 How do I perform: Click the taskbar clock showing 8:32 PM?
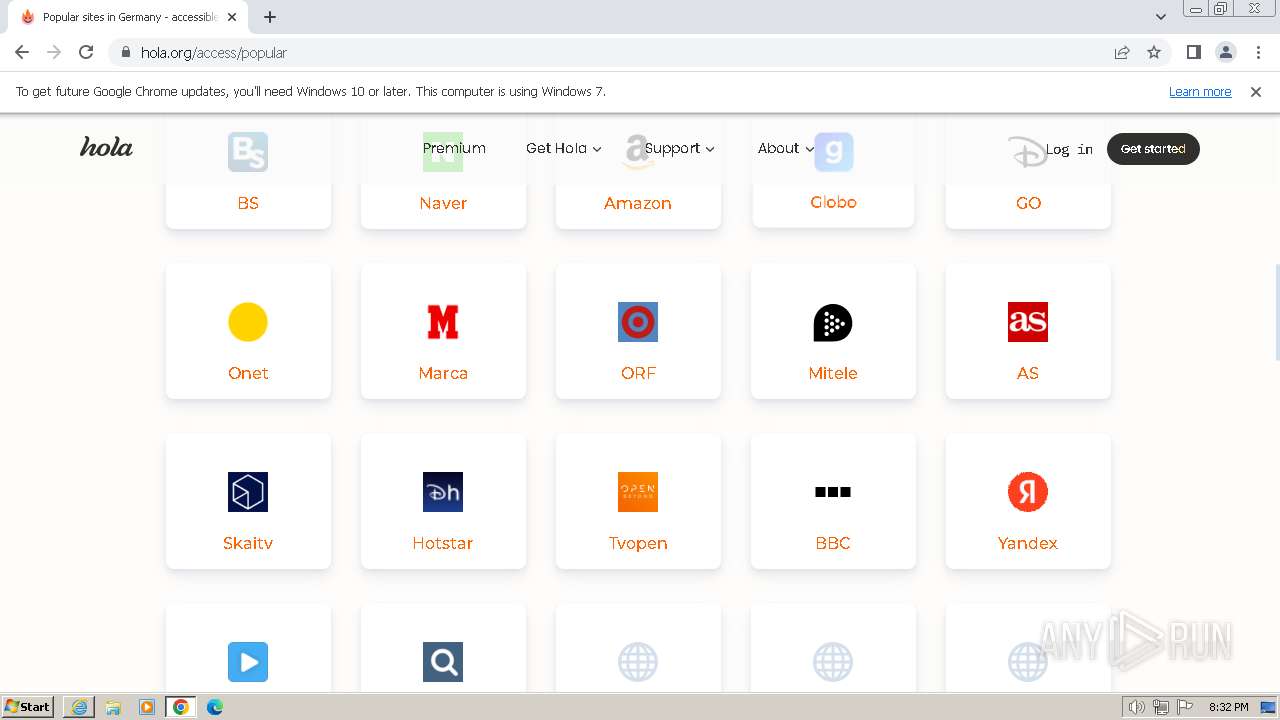[1228, 707]
